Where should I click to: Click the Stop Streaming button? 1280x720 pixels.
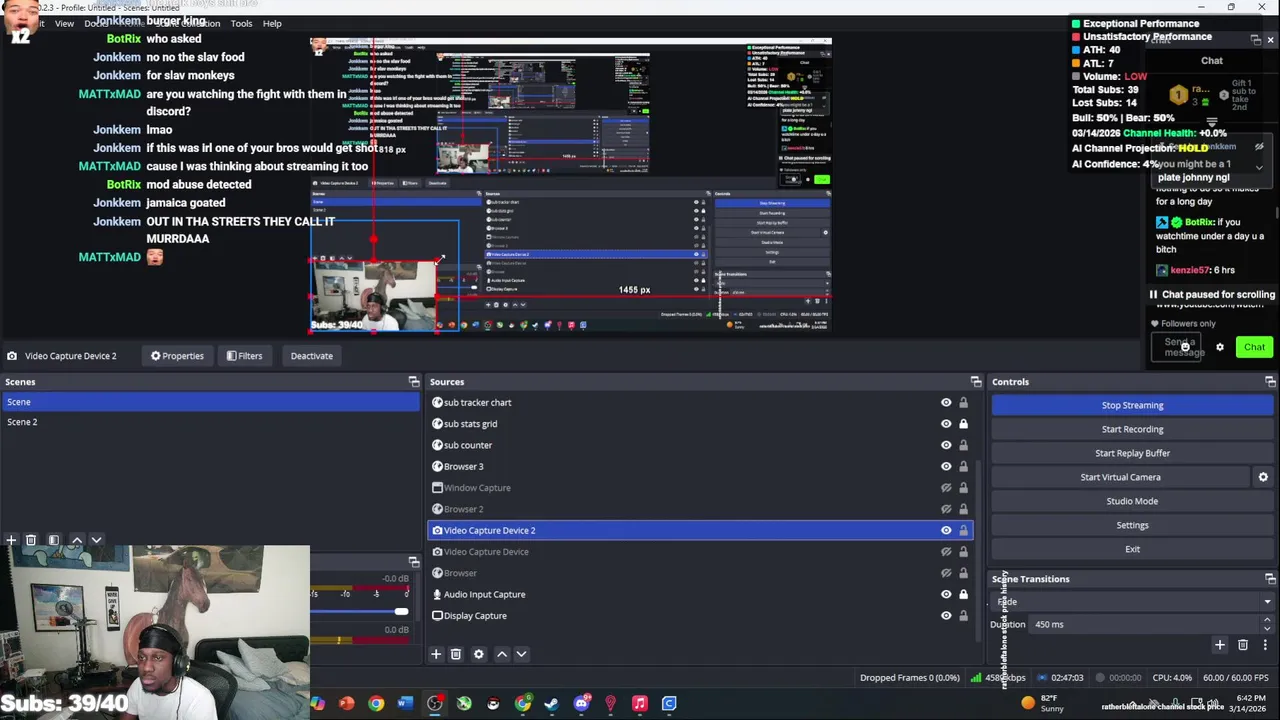[1133, 405]
